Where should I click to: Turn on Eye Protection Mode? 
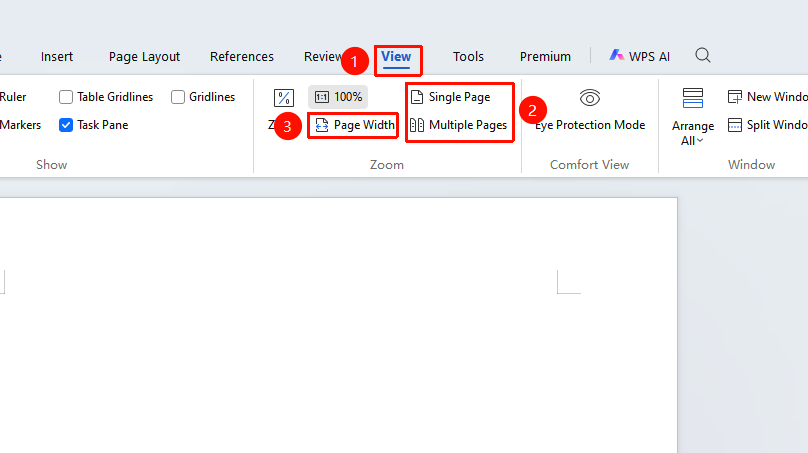[x=590, y=111]
